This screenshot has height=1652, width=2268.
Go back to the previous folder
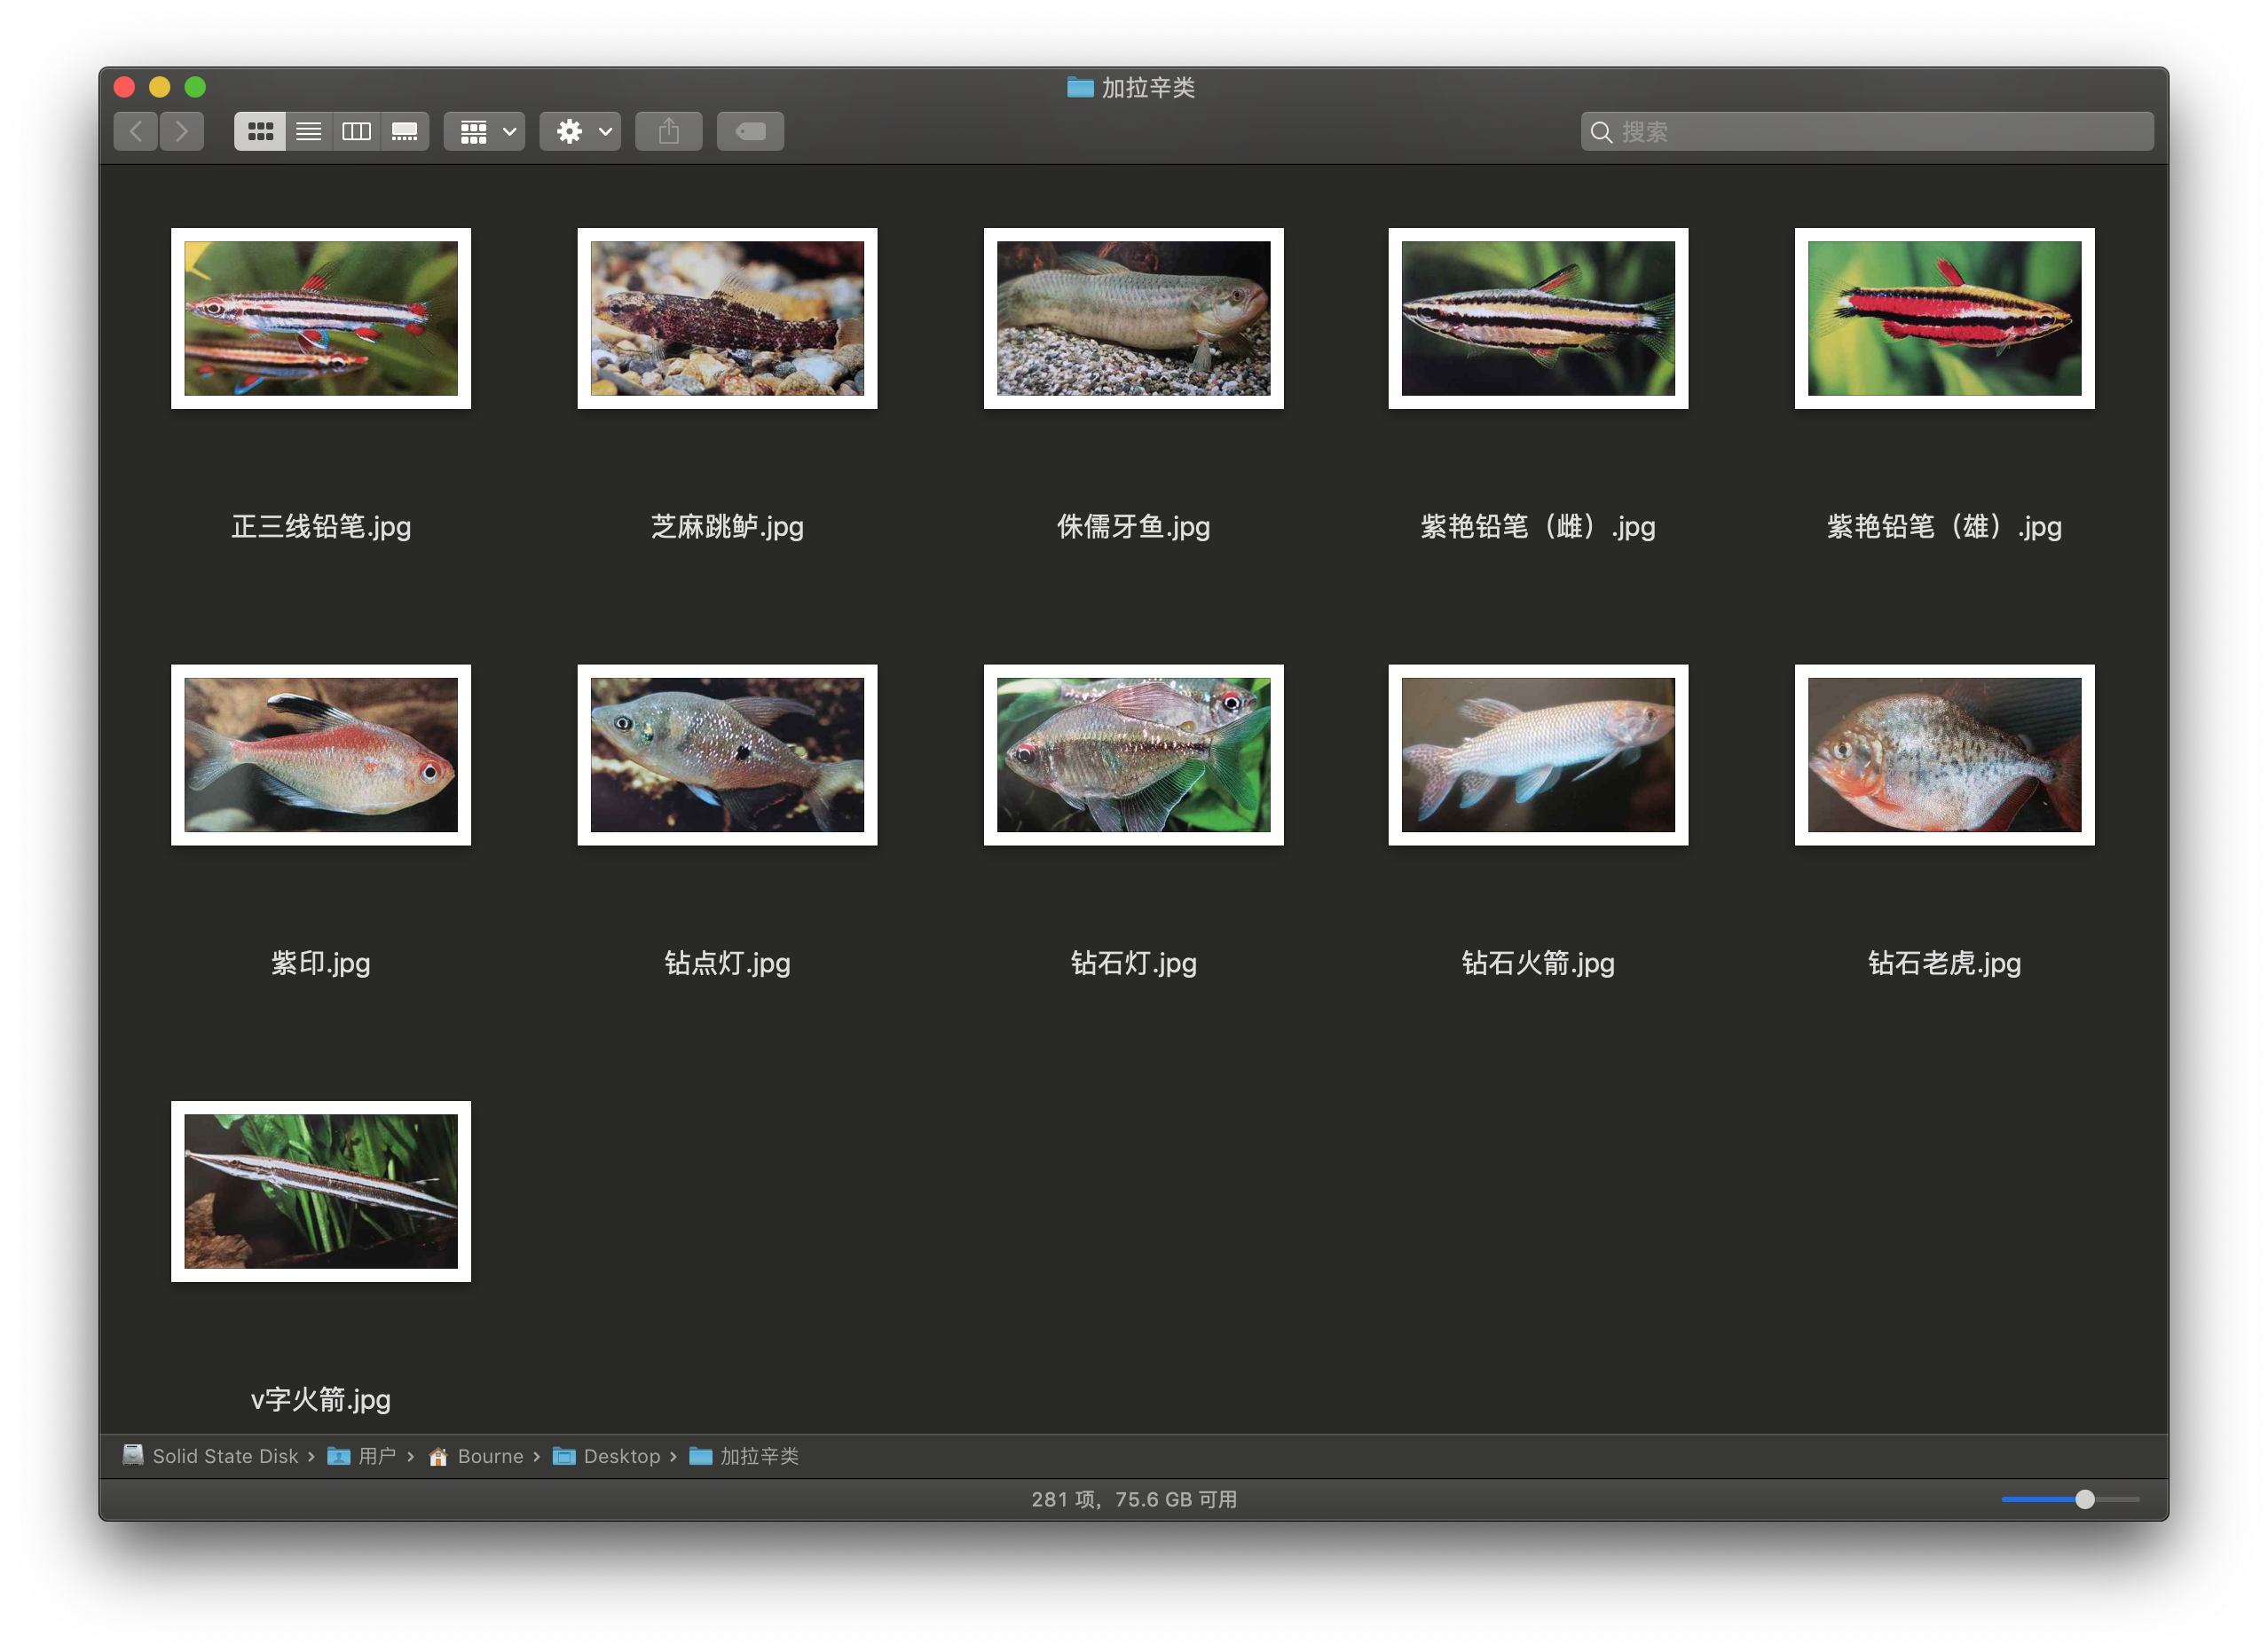click(x=136, y=131)
